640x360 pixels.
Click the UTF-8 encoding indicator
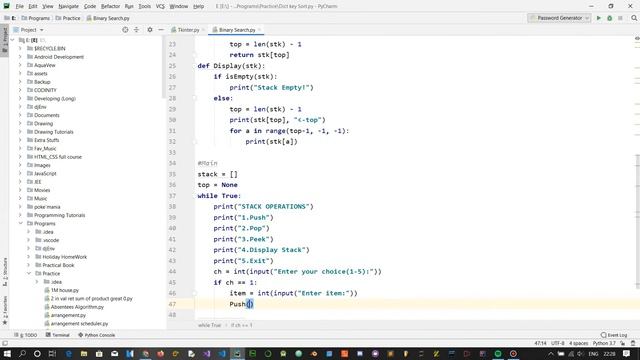coord(558,343)
